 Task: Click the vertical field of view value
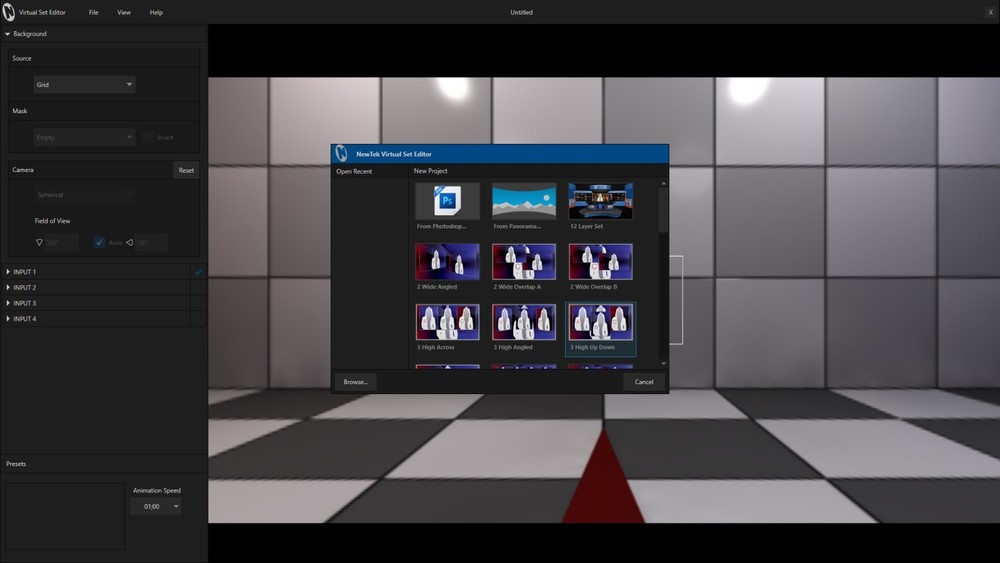pos(61,242)
